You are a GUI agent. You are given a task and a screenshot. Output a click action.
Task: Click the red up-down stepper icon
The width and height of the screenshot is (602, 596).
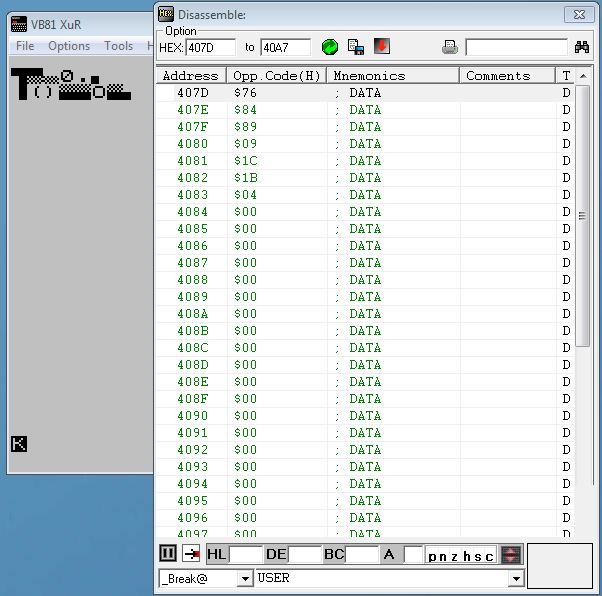(x=511, y=555)
